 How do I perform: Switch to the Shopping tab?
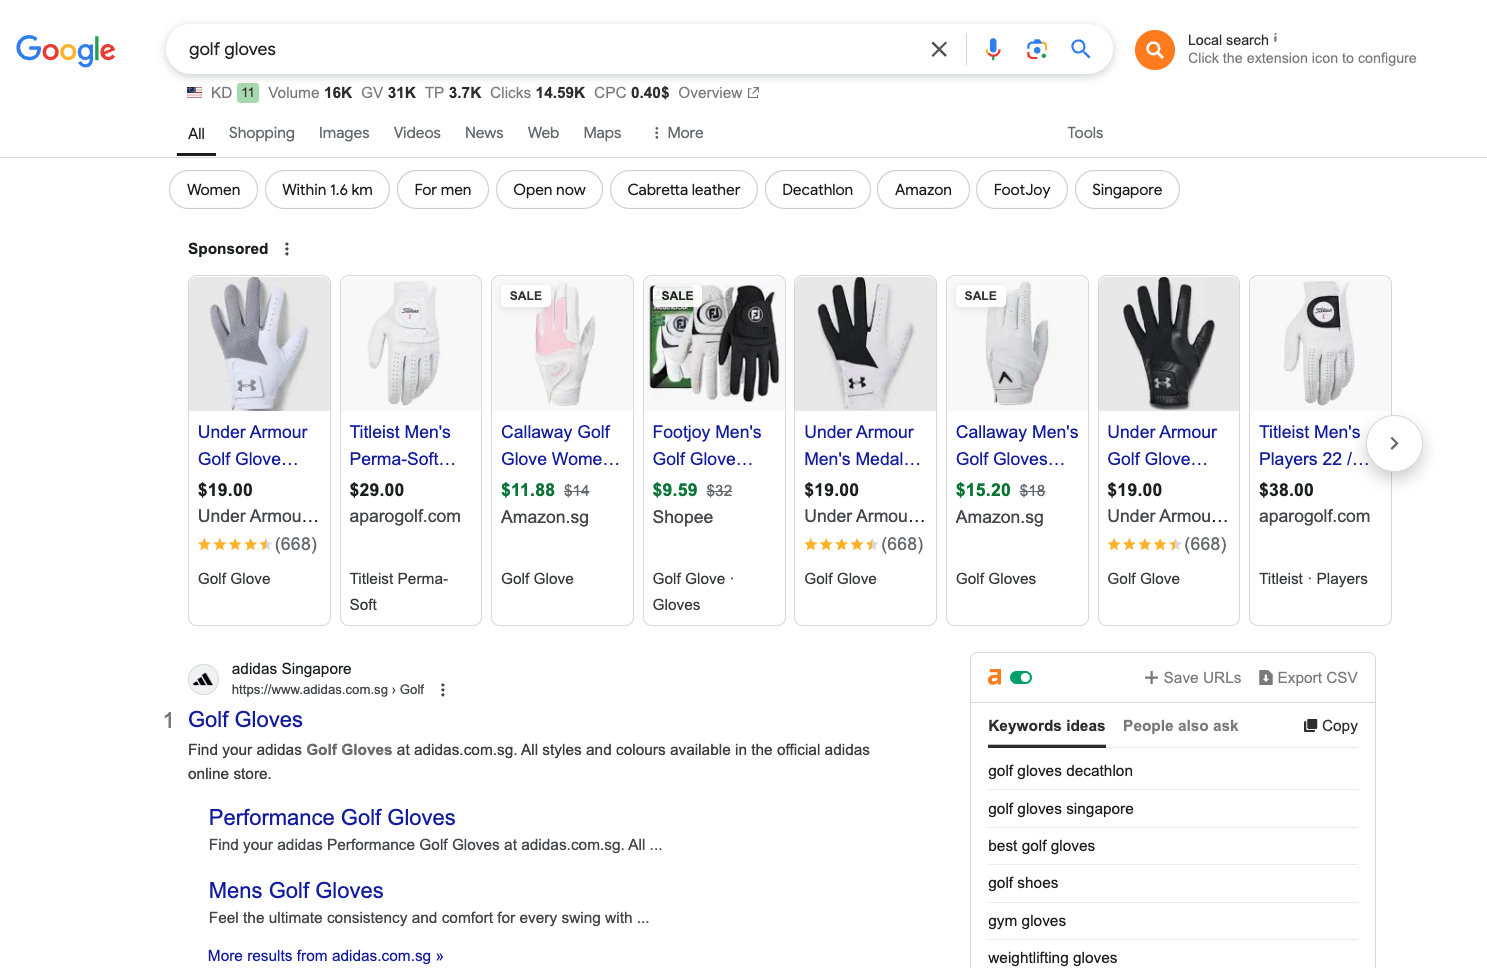point(261,133)
